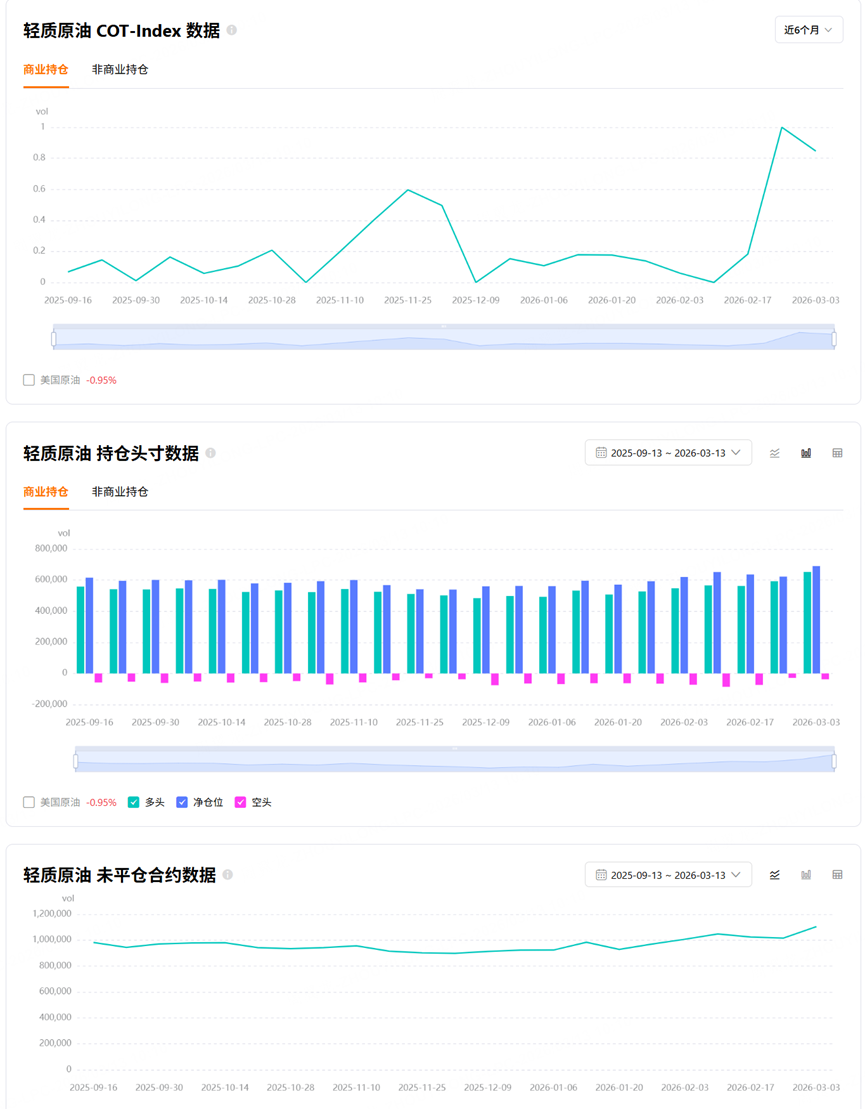865x1109 pixels.
Task: Enable 美国原油 checkbox under COT-Index chart
Action: tap(29, 380)
